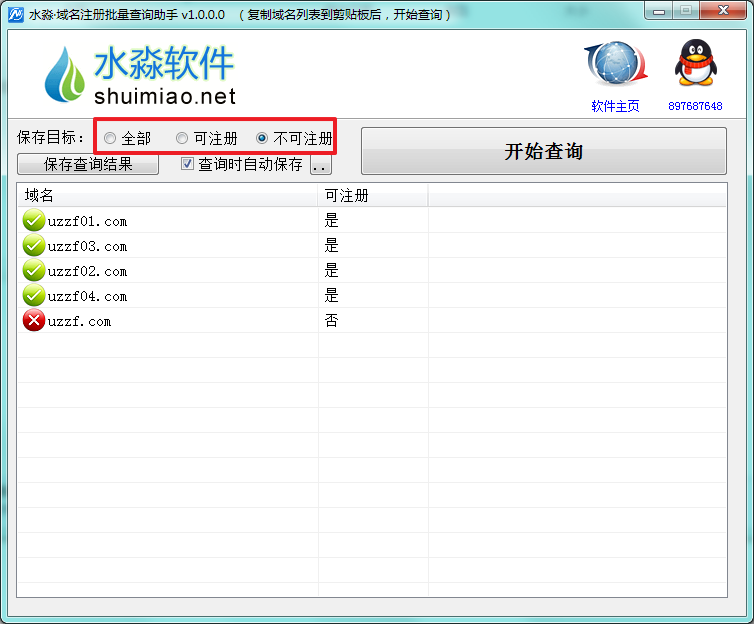This screenshot has height=624, width=754.
Task: Click the 是 value in uzzf01.com row
Action: point(331,221)
